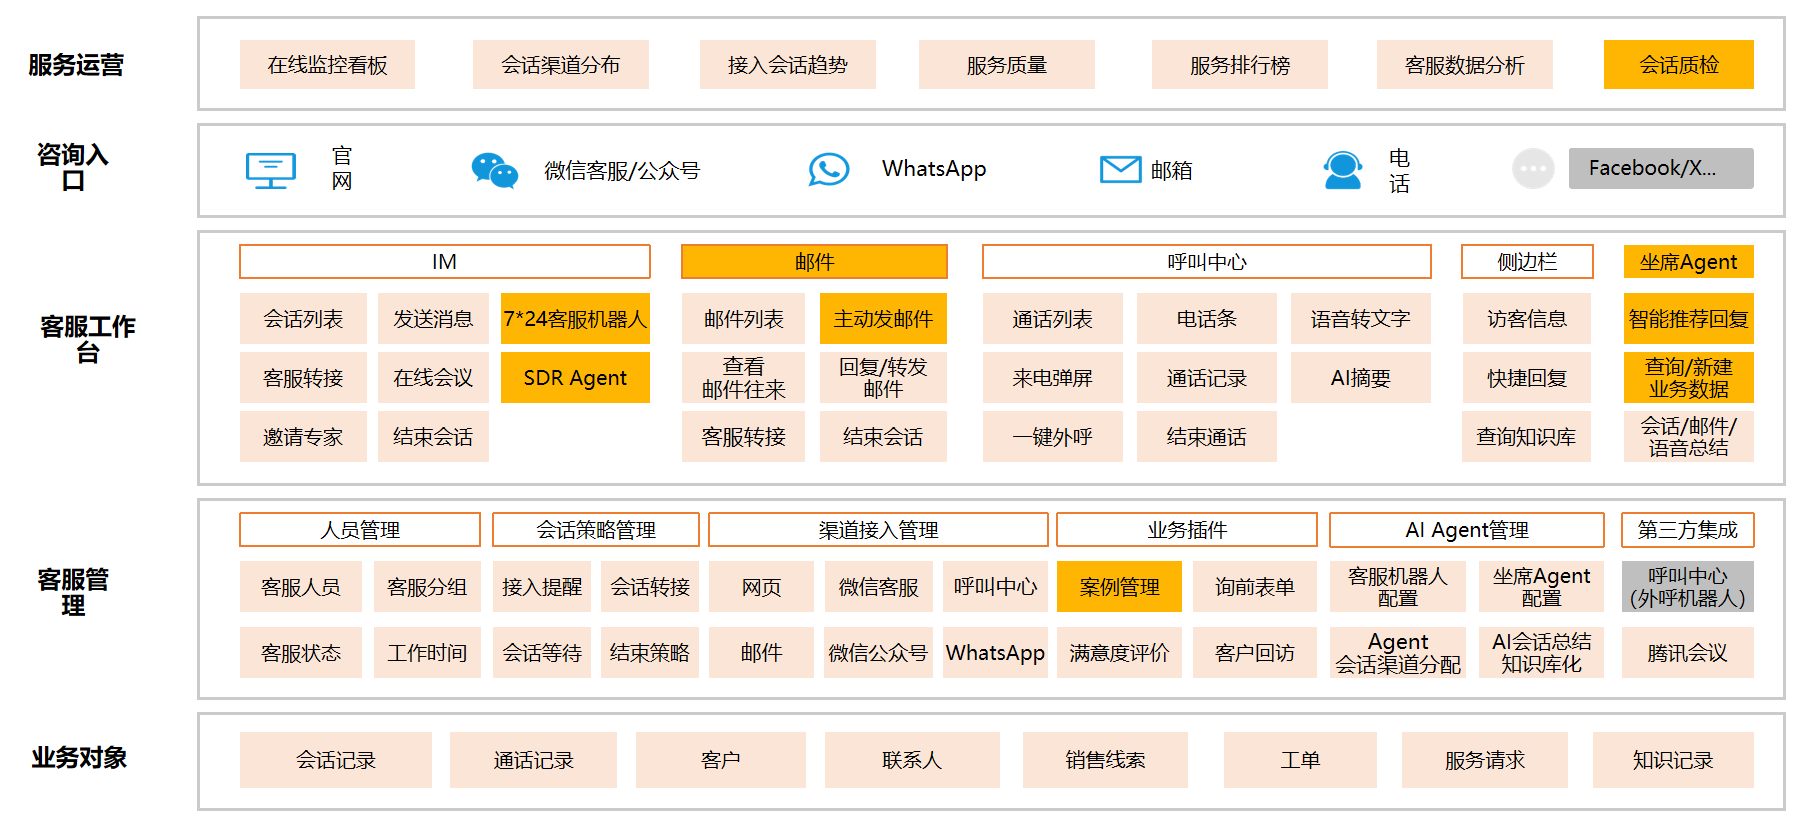Click 接入会话趋势 box
The height and width of the screenshot is (831, 1818).
[x=788, y=65]
